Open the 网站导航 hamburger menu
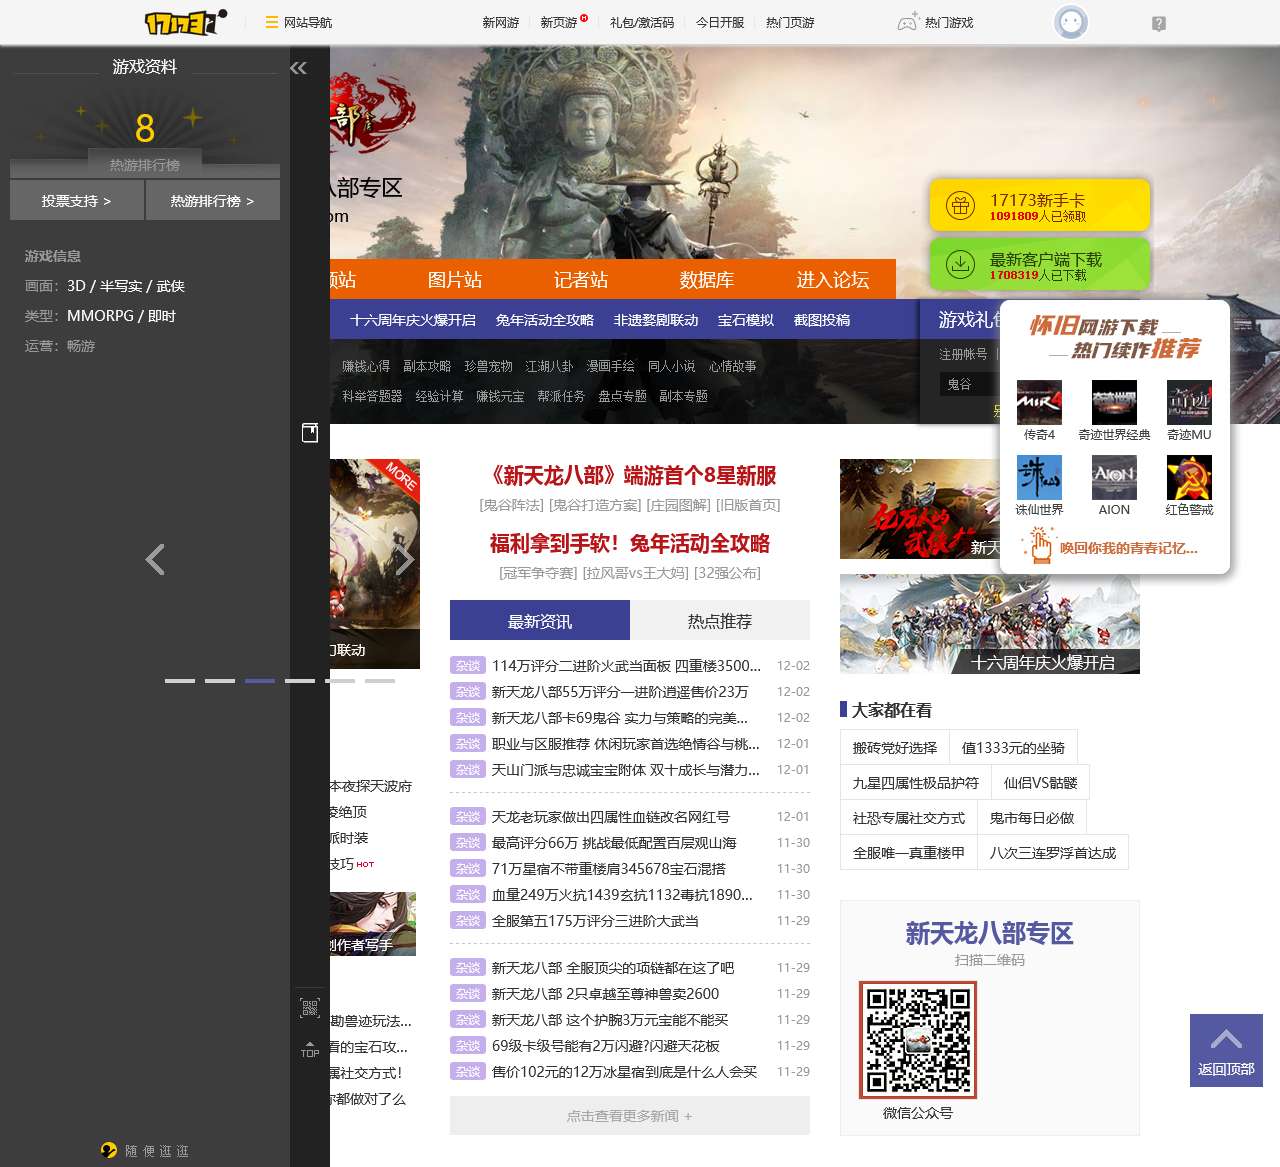This screenshot has width=1280, height=1167. point(271,22)
